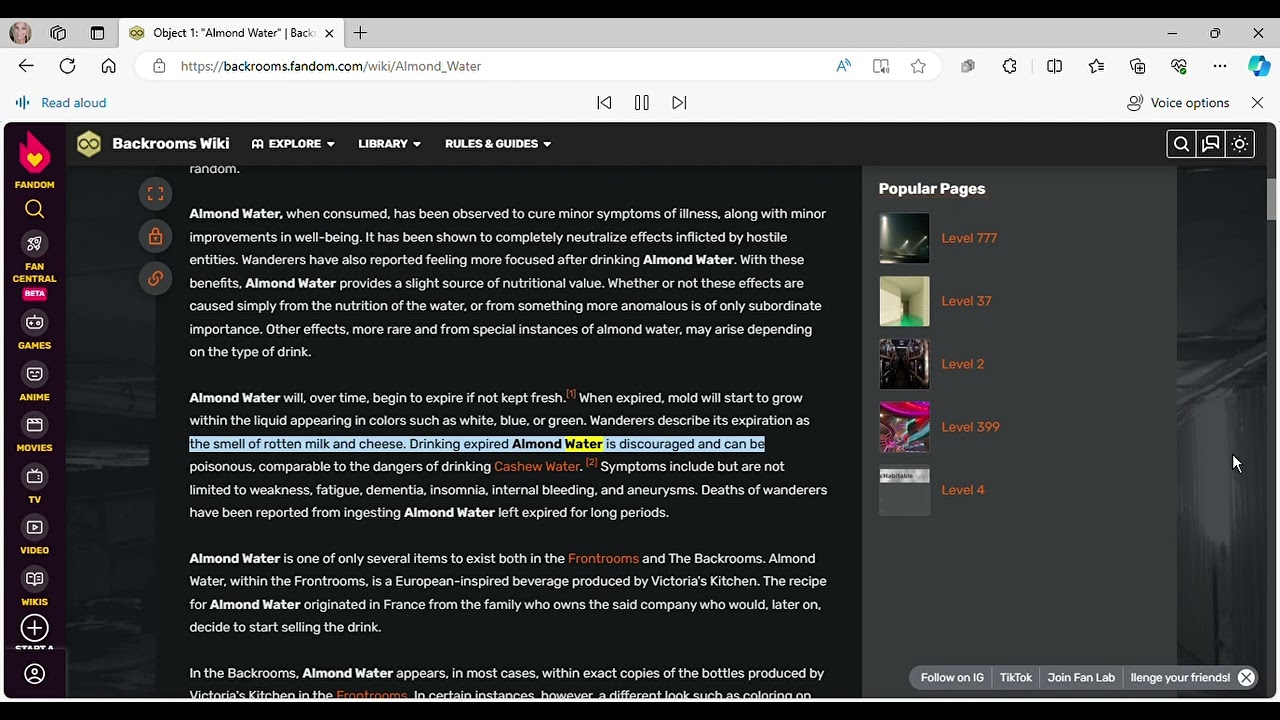Viewport: 1280px width, 720px height.
Task: Open Level 2 popular page
Action: 963,364
